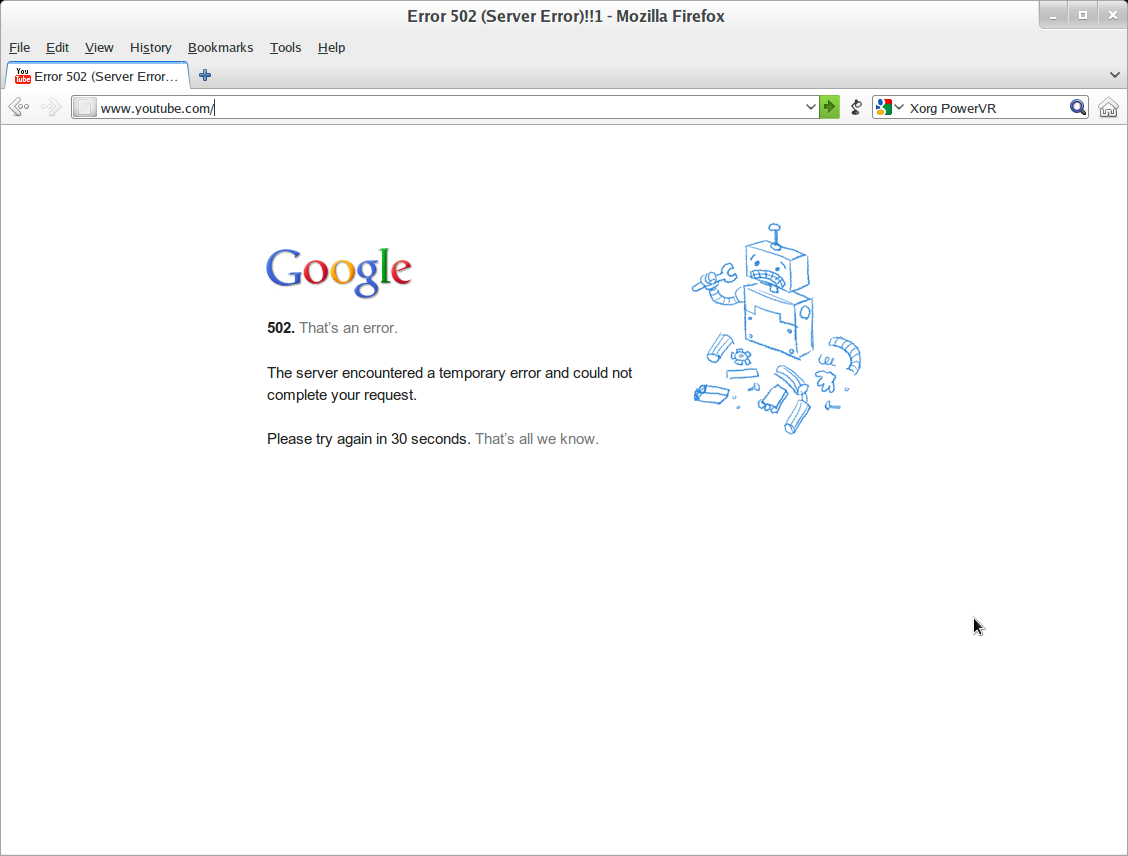Click the Back navigation arrow
Screen dimensions: 1128x856
(19, 108)
